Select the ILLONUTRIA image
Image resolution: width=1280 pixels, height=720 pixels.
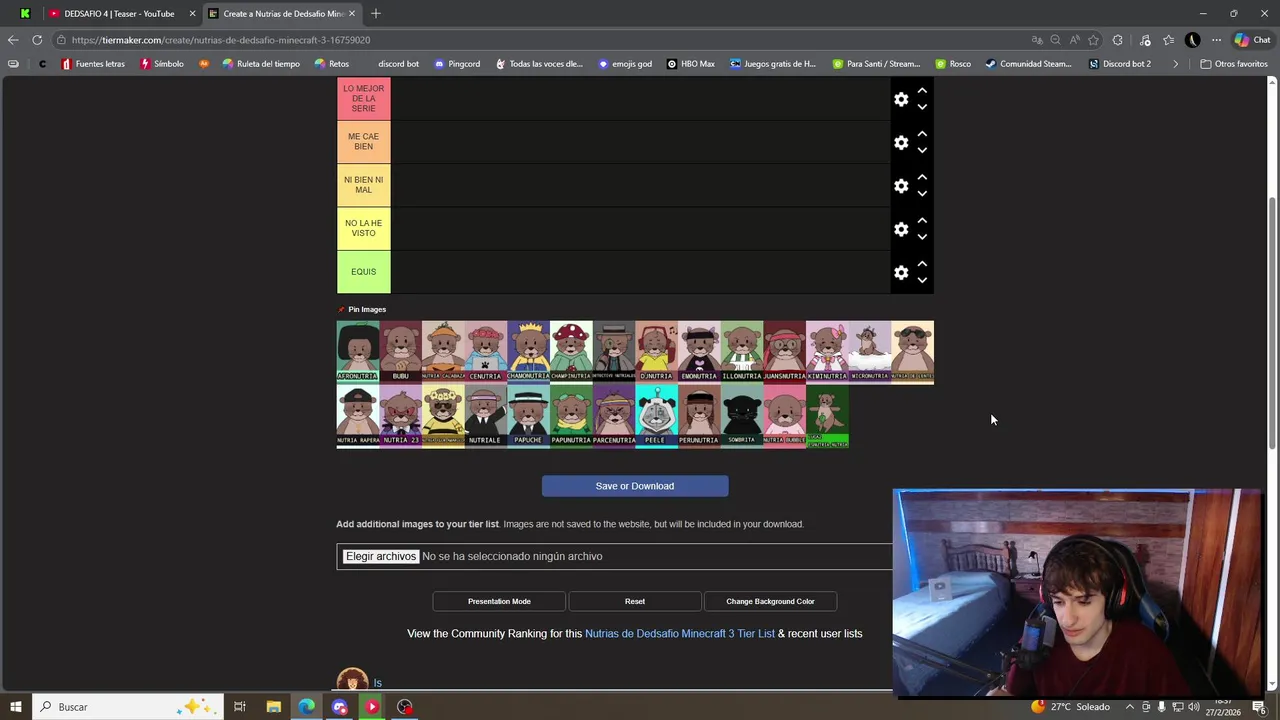click(742, 351)
